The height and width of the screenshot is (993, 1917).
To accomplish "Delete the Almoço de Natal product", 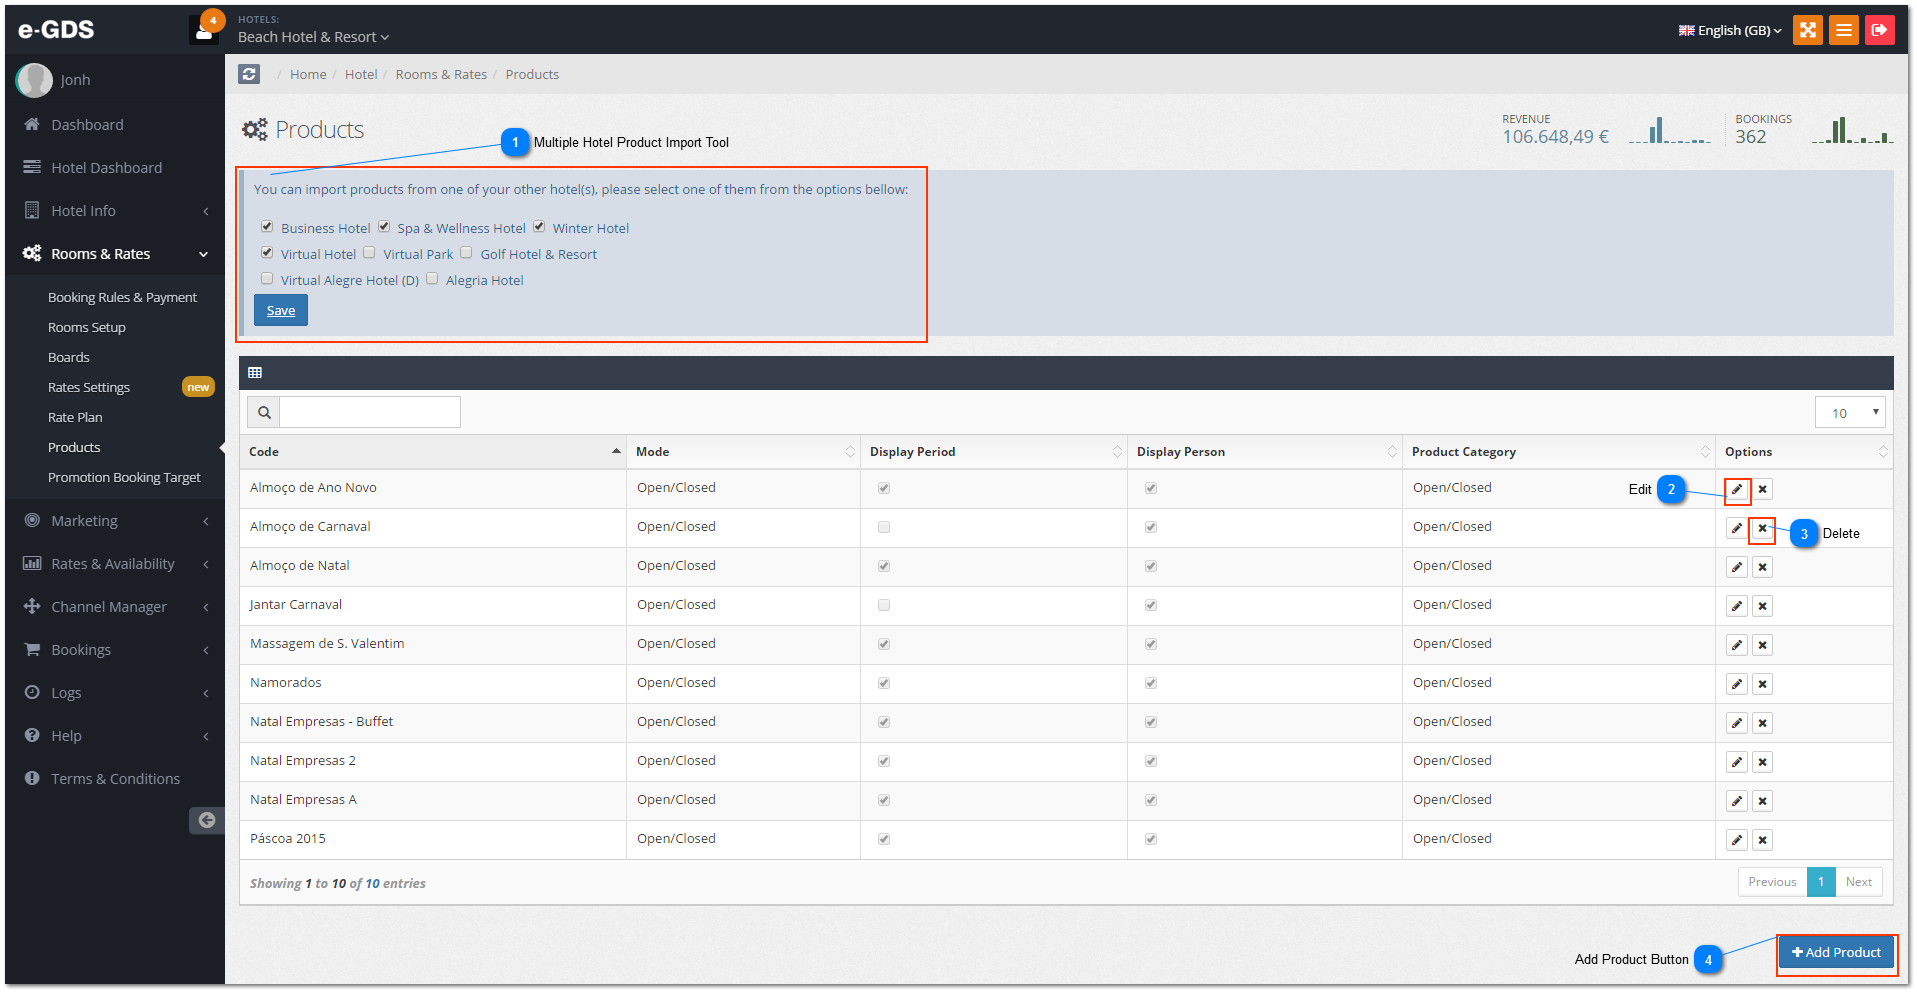I will click(x=1762, y=567).
